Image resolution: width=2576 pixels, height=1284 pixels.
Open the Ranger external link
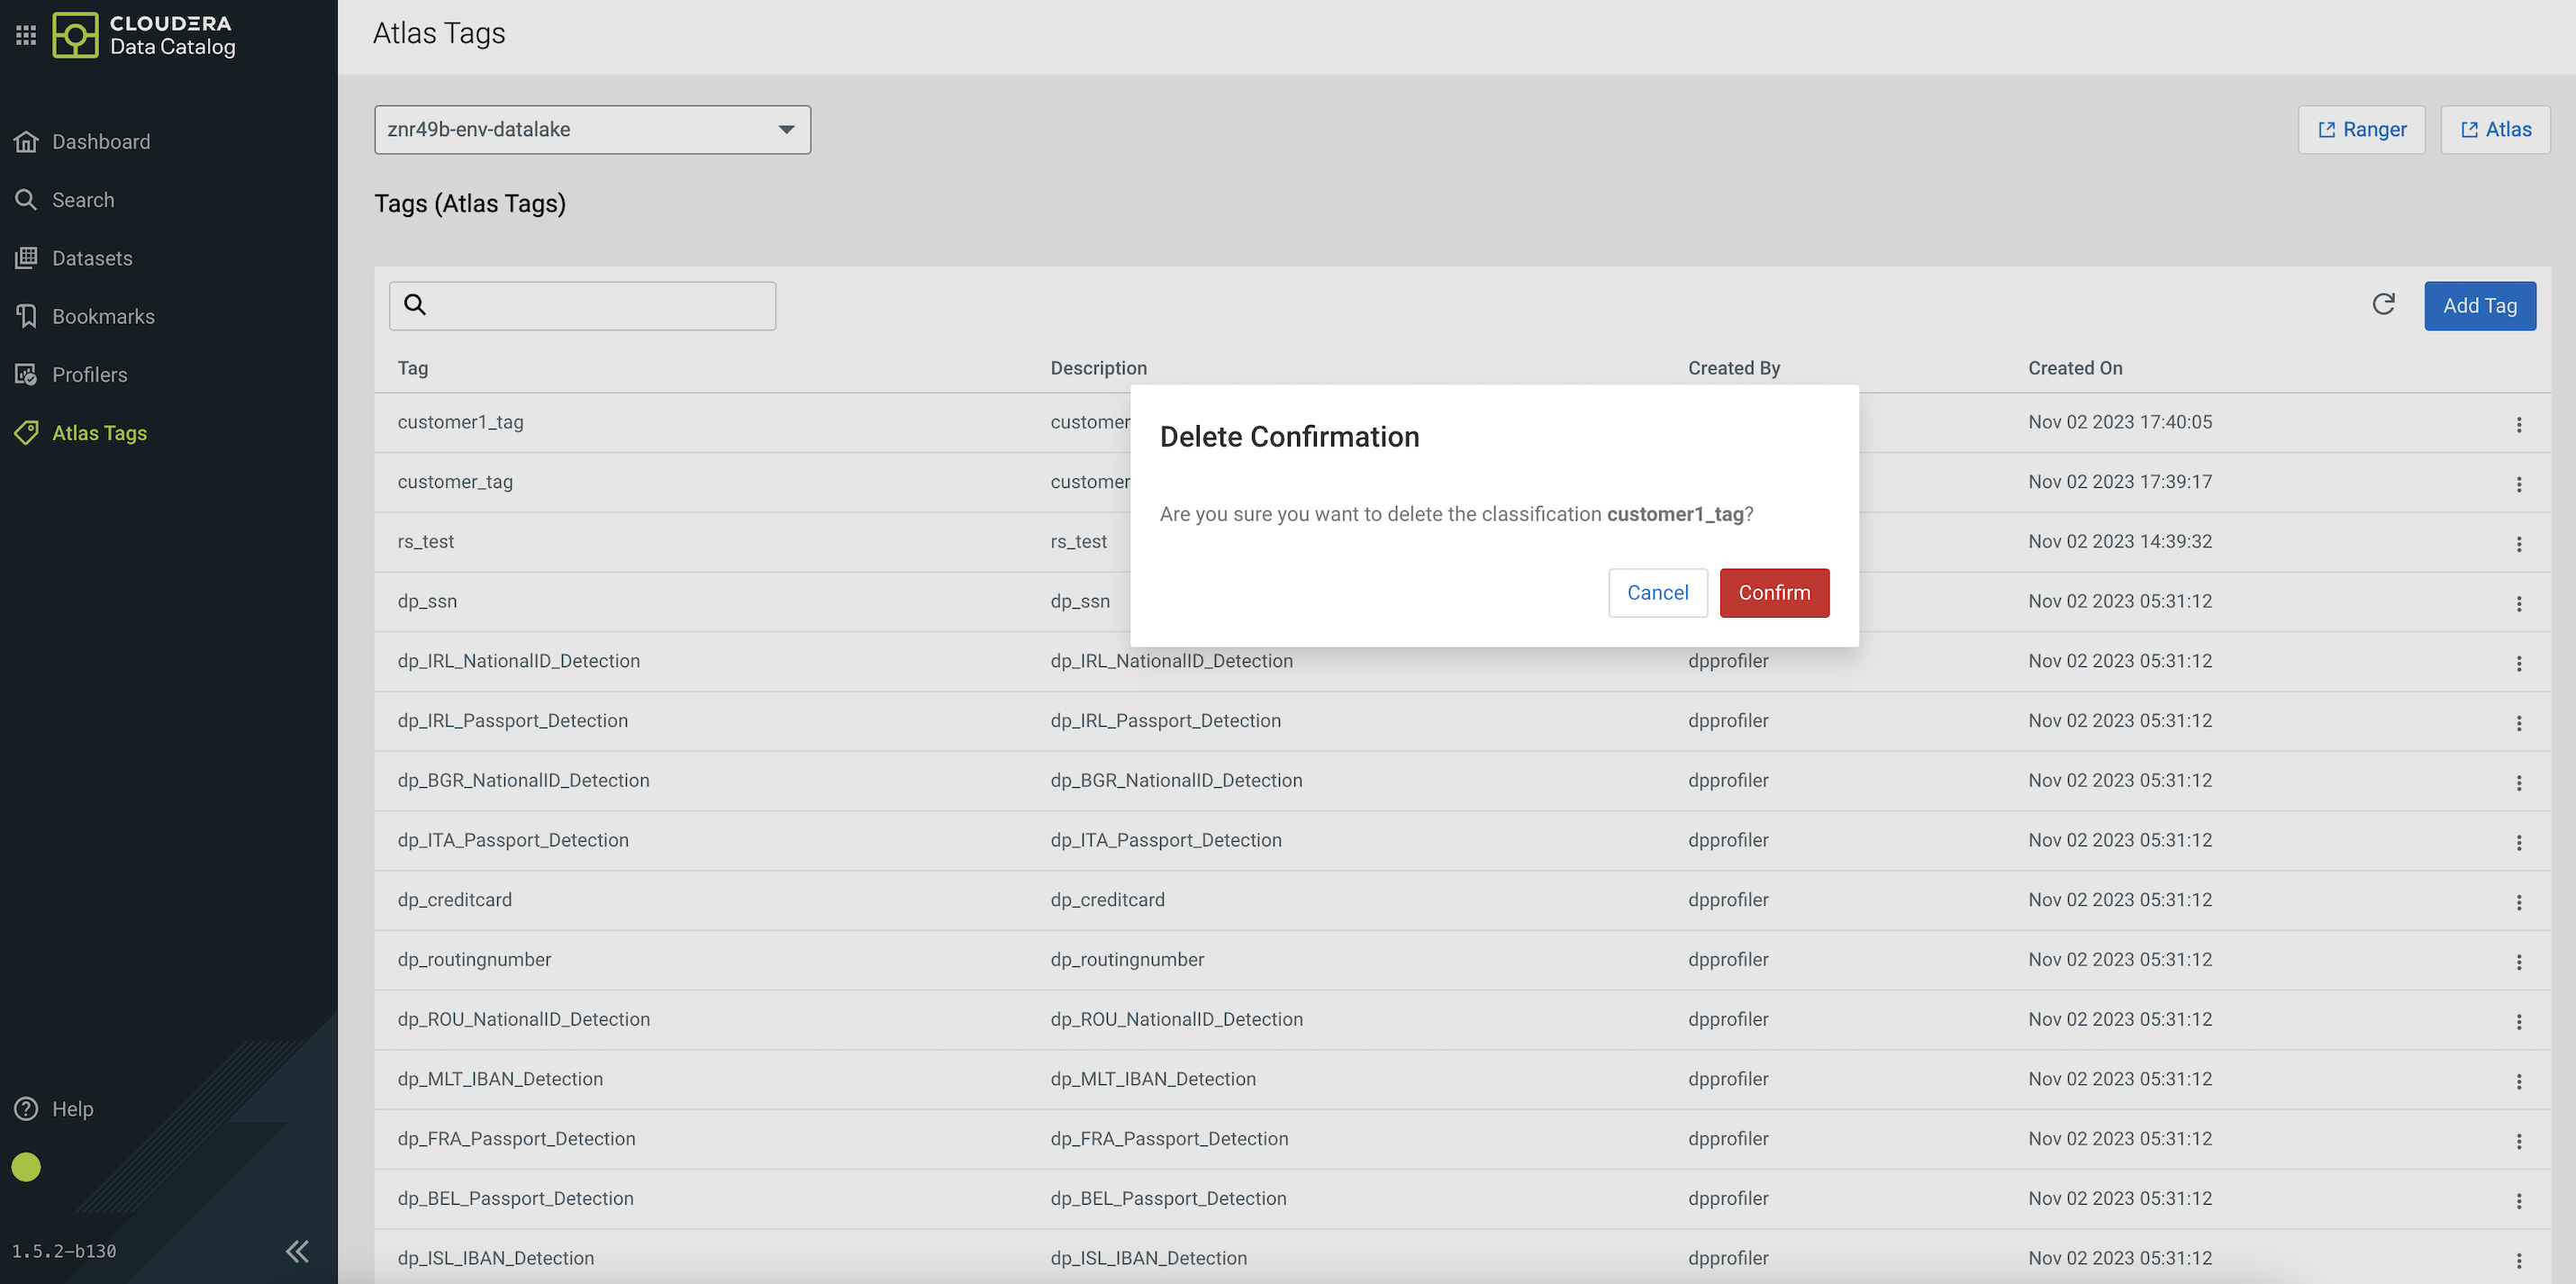(x=2360, y=129)
